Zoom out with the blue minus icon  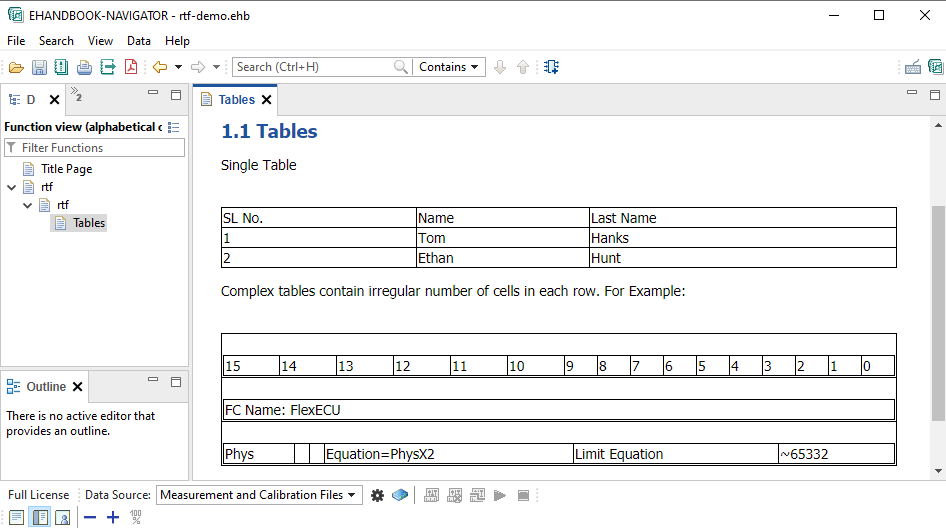(90, 517)
